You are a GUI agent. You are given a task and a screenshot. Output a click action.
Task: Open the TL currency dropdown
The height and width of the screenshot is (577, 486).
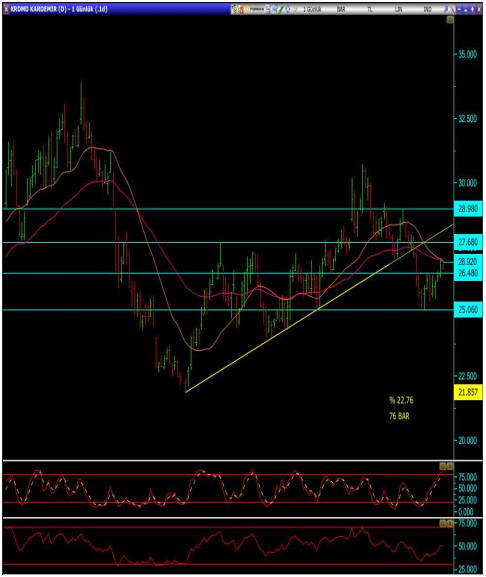[x=370, y=9]
